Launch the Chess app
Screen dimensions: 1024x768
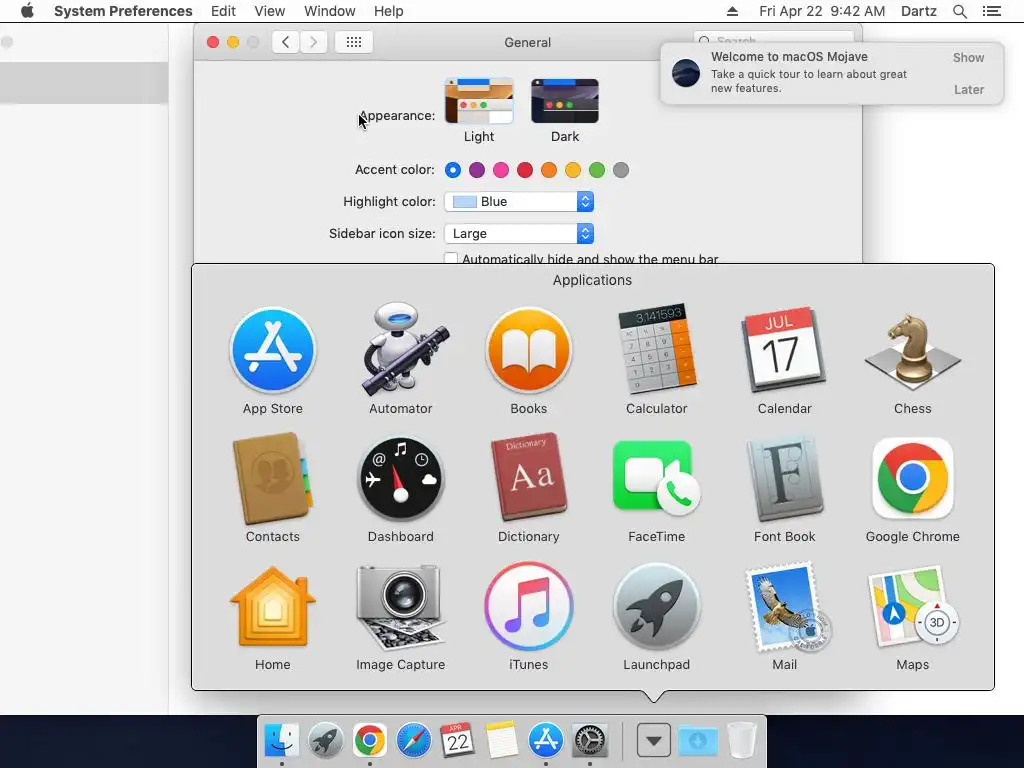click(912, 351)
